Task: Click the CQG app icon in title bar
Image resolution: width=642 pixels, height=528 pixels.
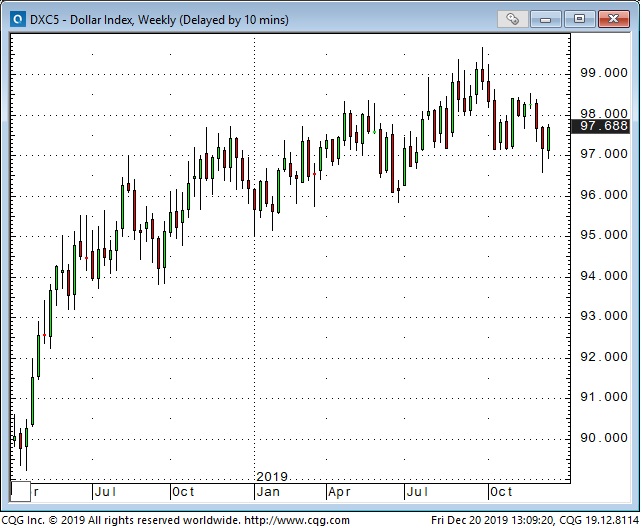Action: point(18,19)
